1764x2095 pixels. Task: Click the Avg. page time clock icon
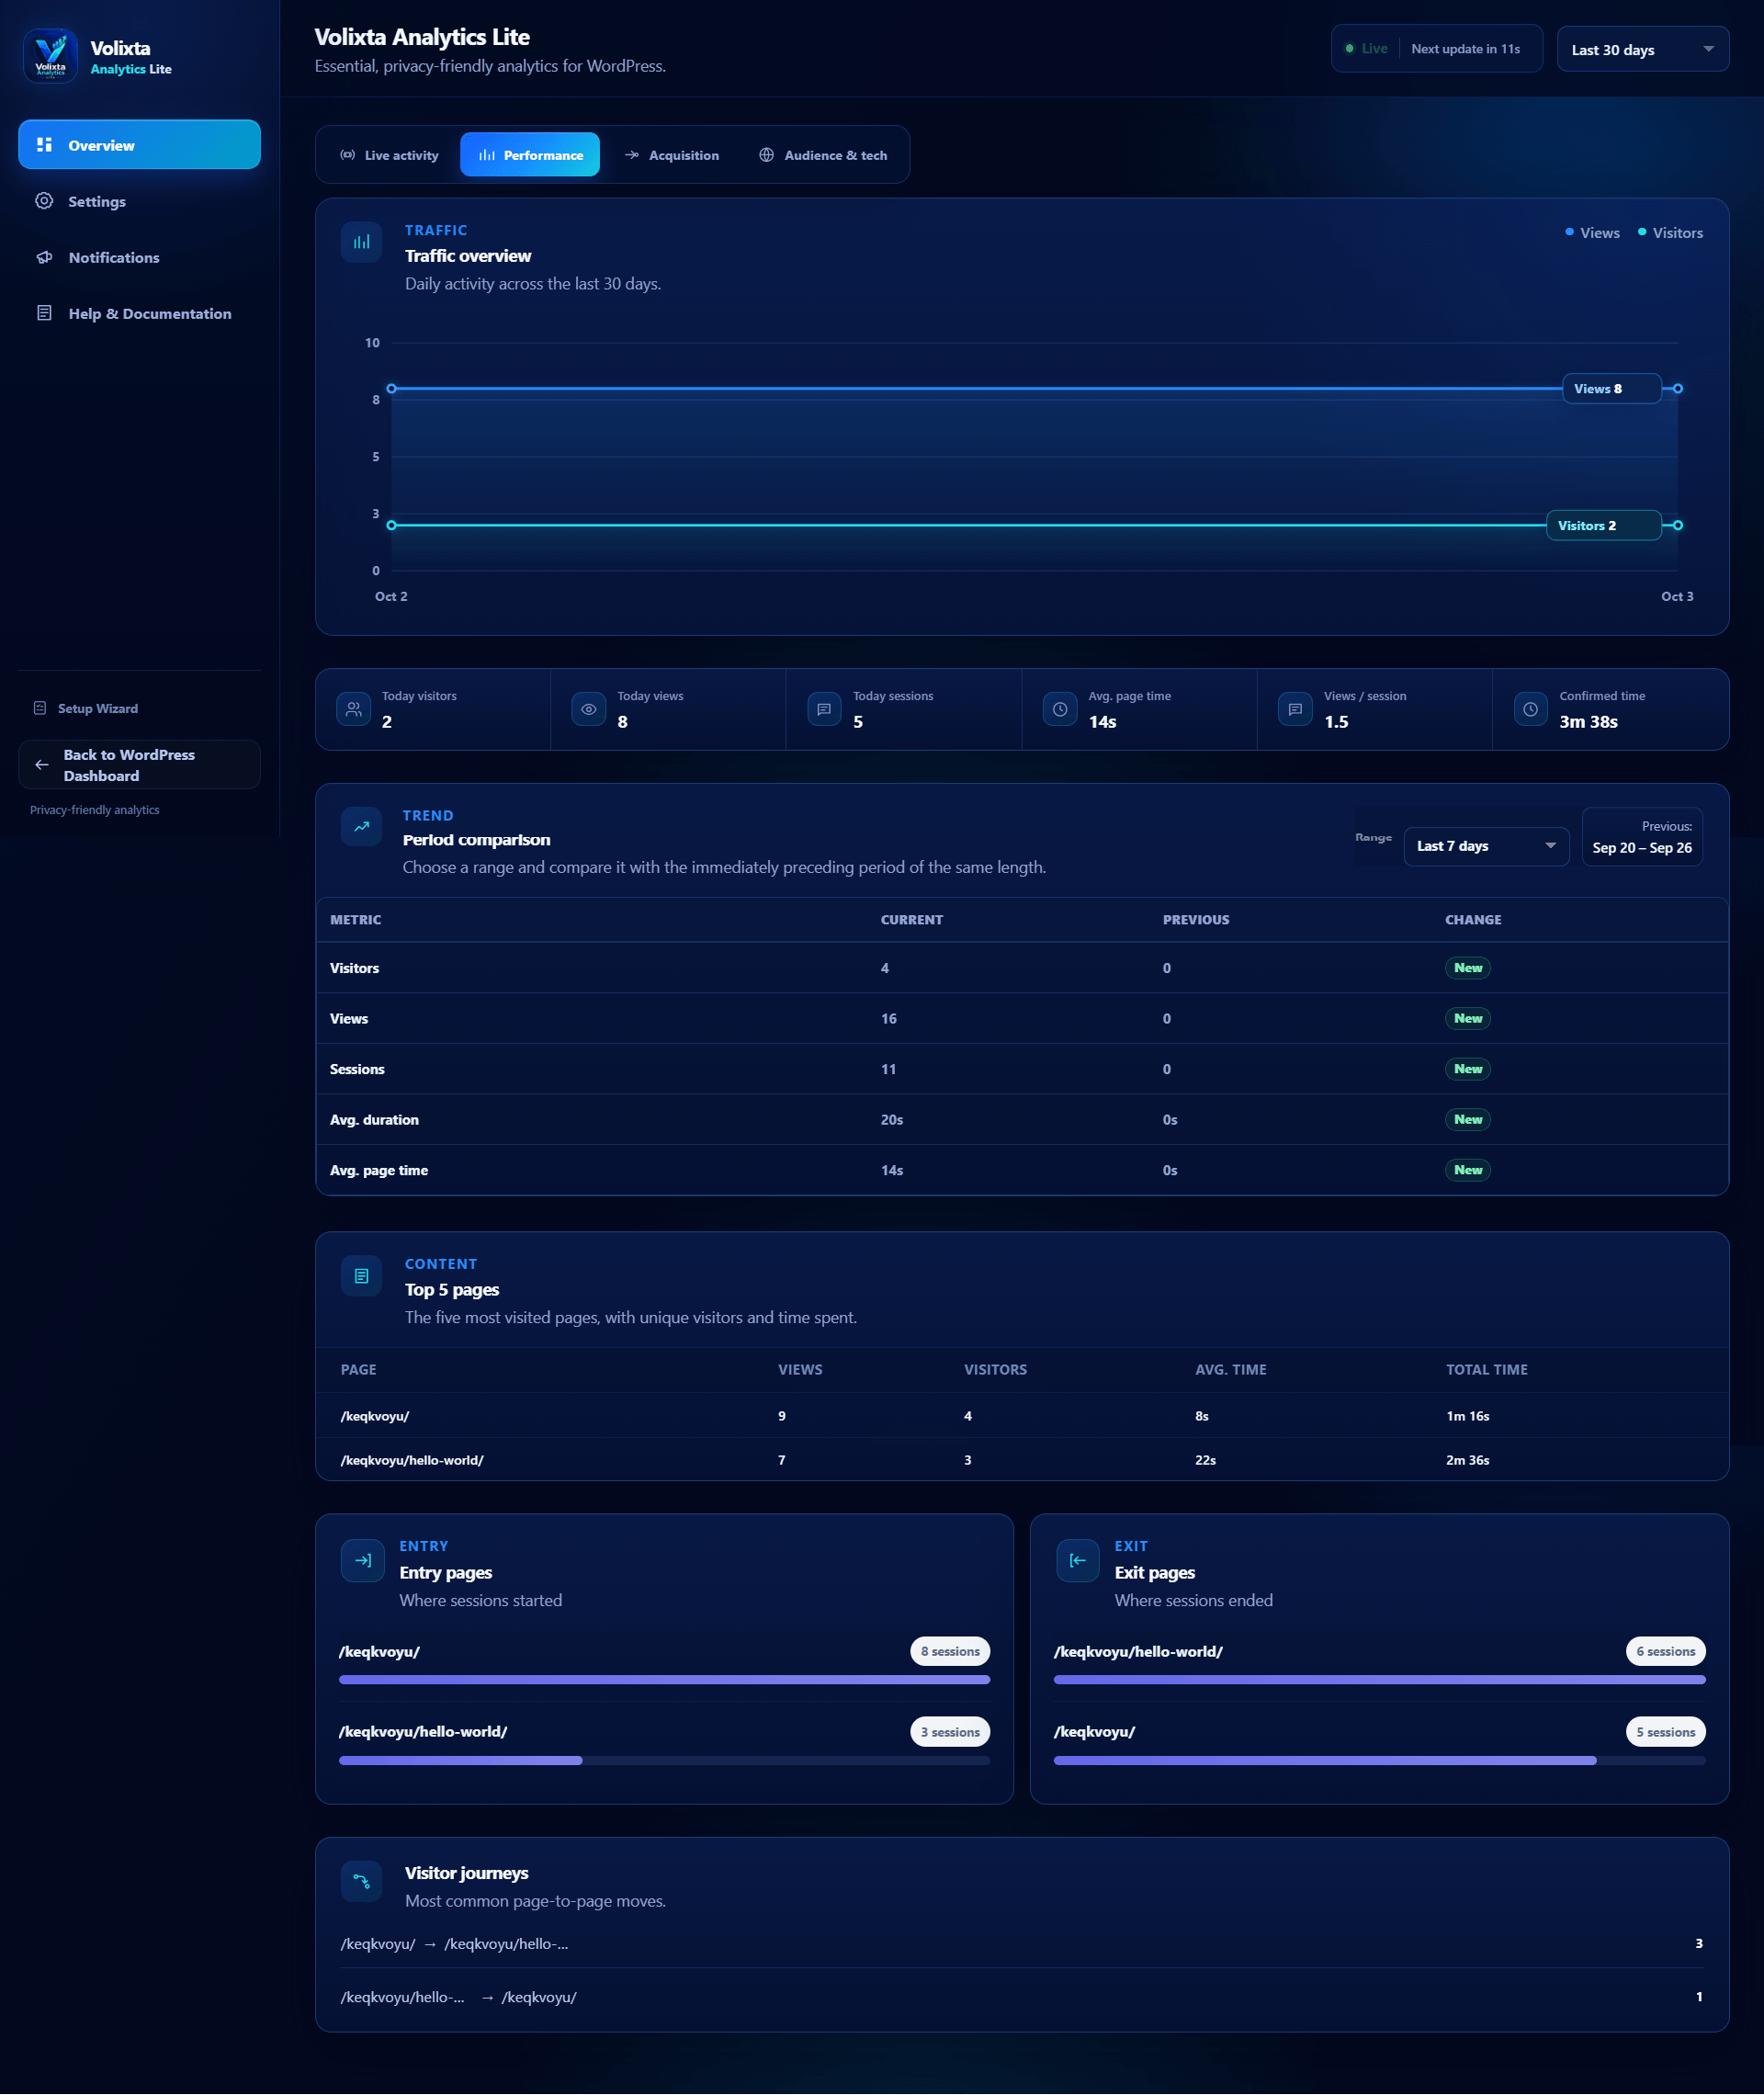1060,709
